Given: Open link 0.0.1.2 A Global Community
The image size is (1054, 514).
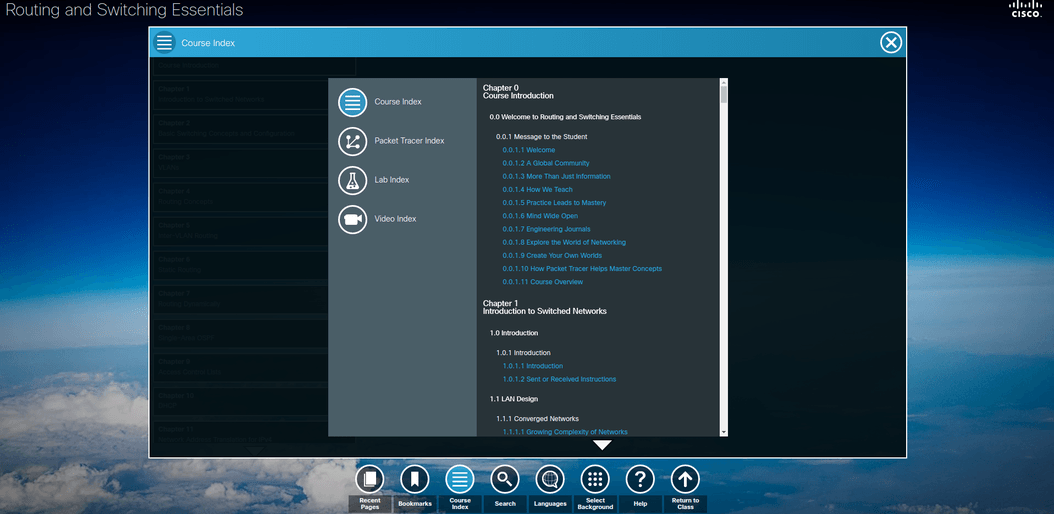Looking at the screenshot, I should coord(546,163).
